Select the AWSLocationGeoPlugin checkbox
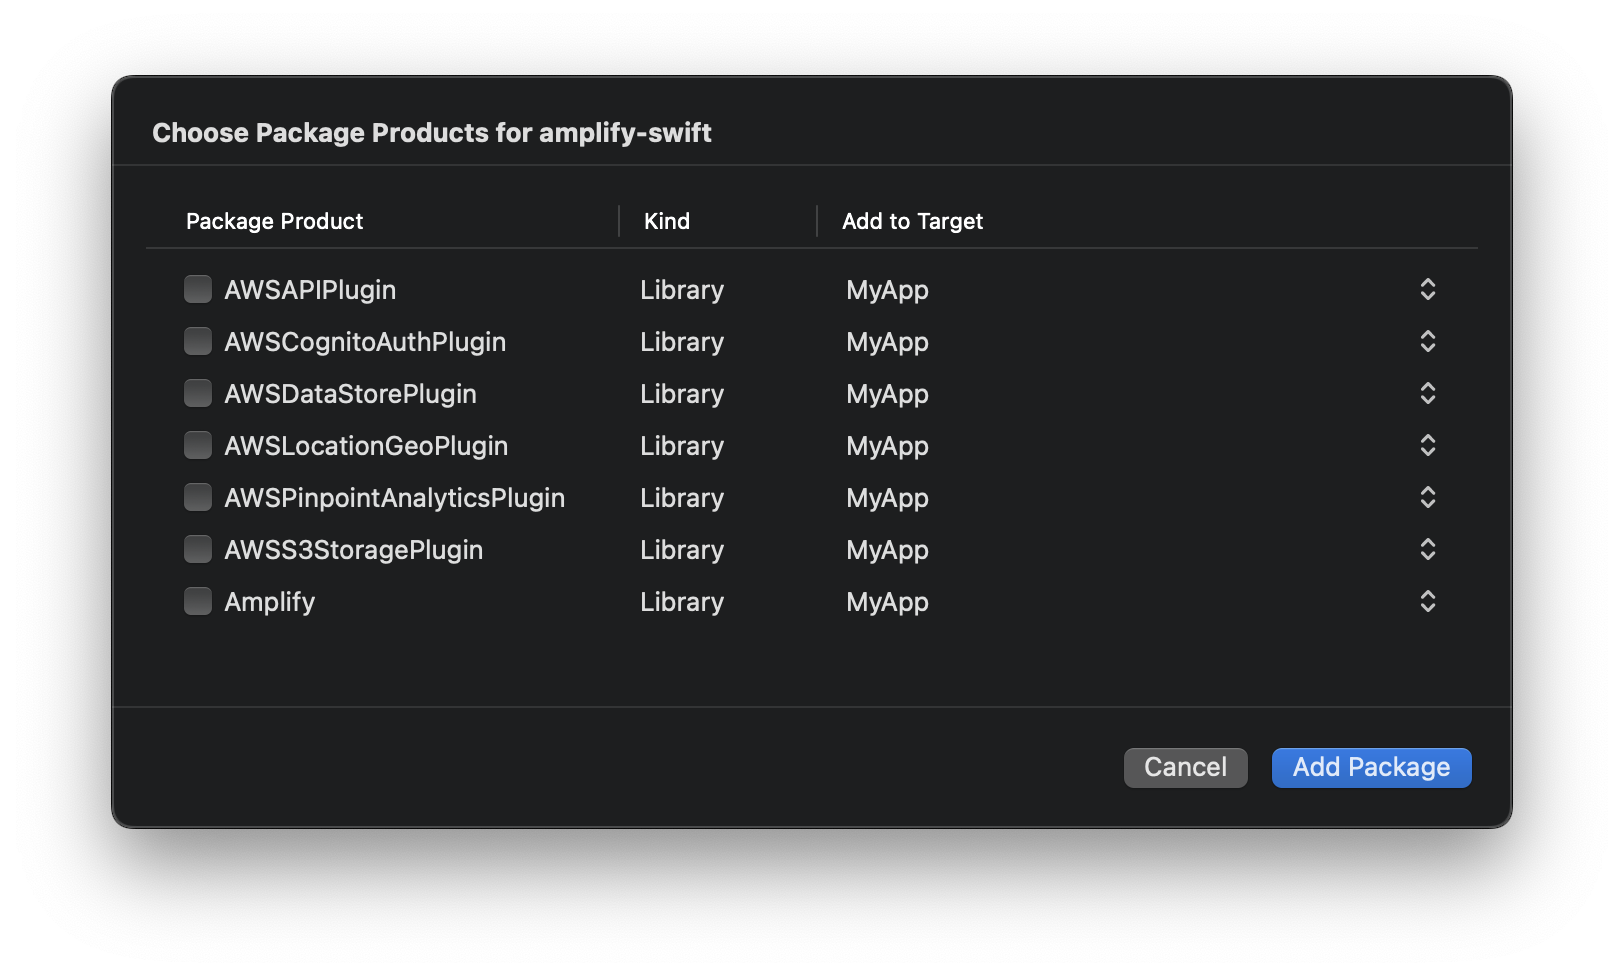The width and height of the screenshot is (1624, 976). point(198,445)
